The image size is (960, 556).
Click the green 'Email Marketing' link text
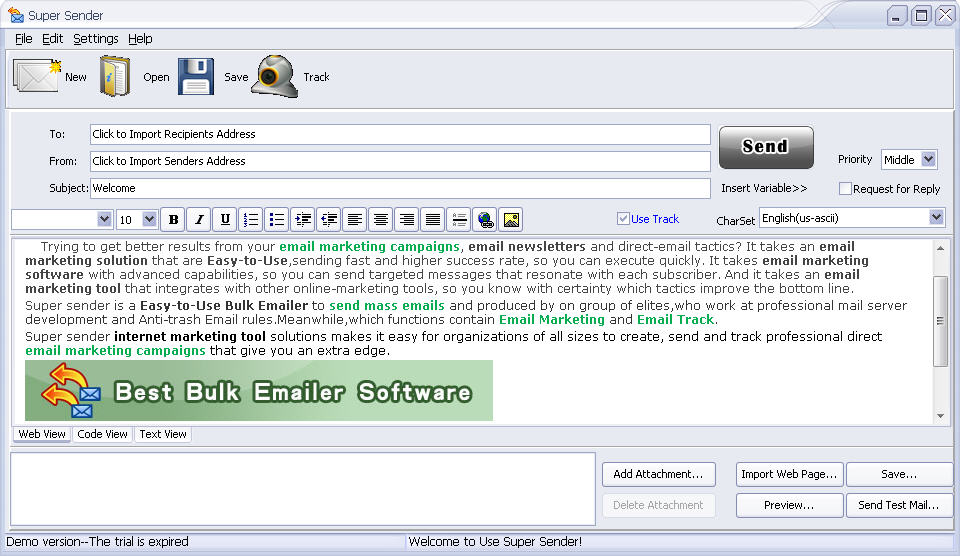click(552, 319)
